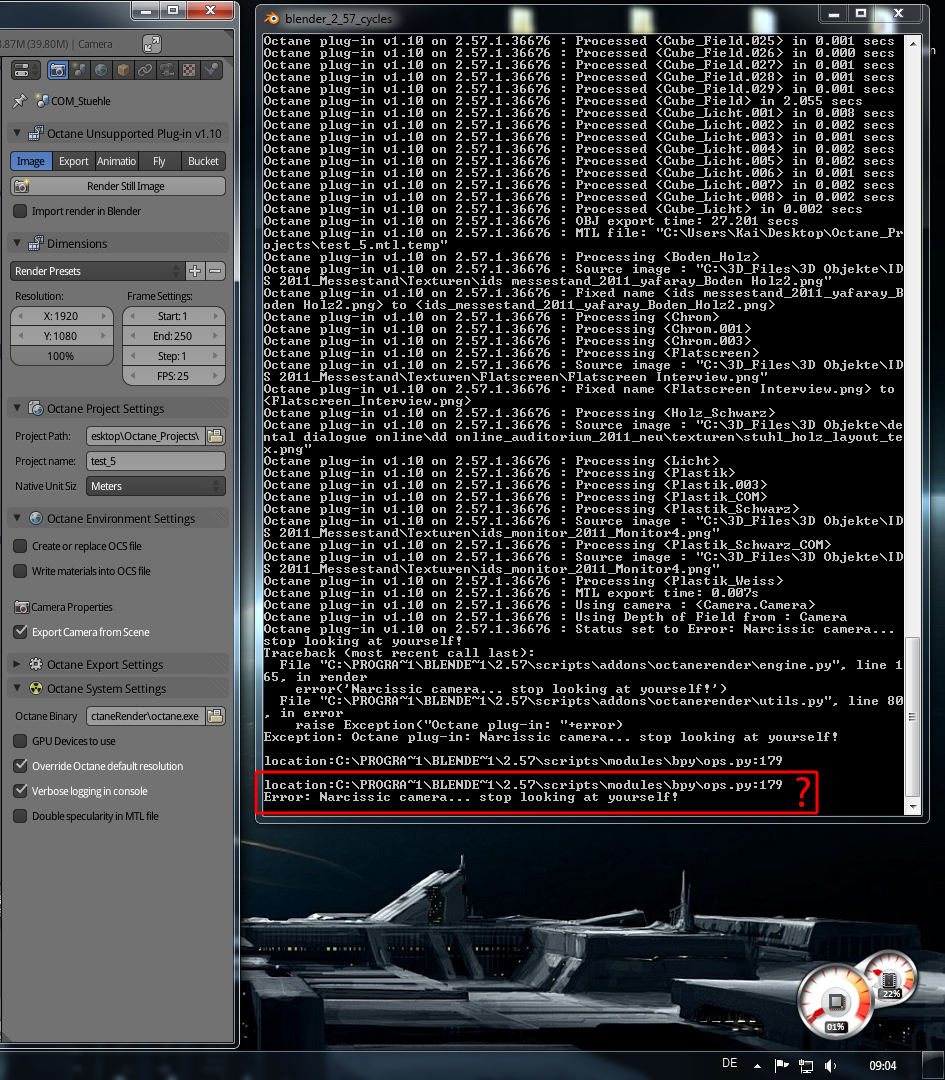Enable Create or replace OCS file

21,546
